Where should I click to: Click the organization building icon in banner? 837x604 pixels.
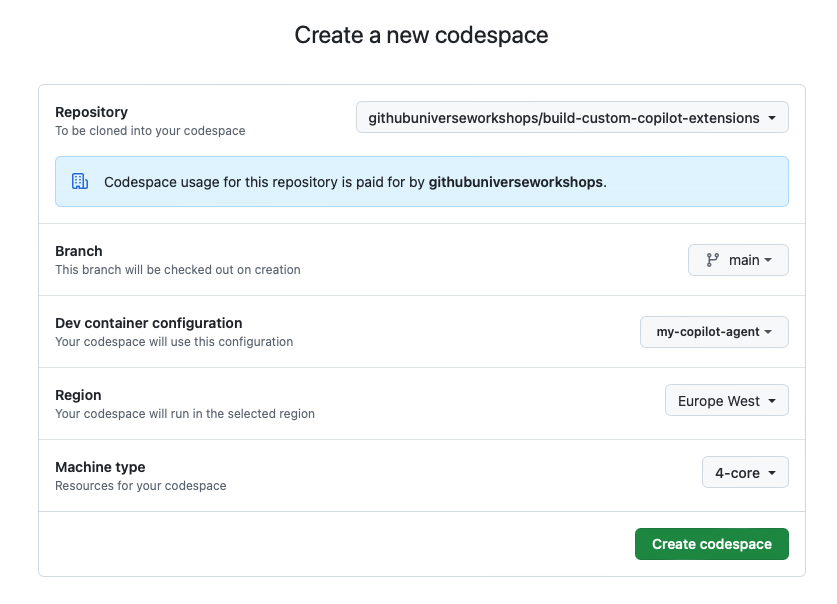[80, 182]
